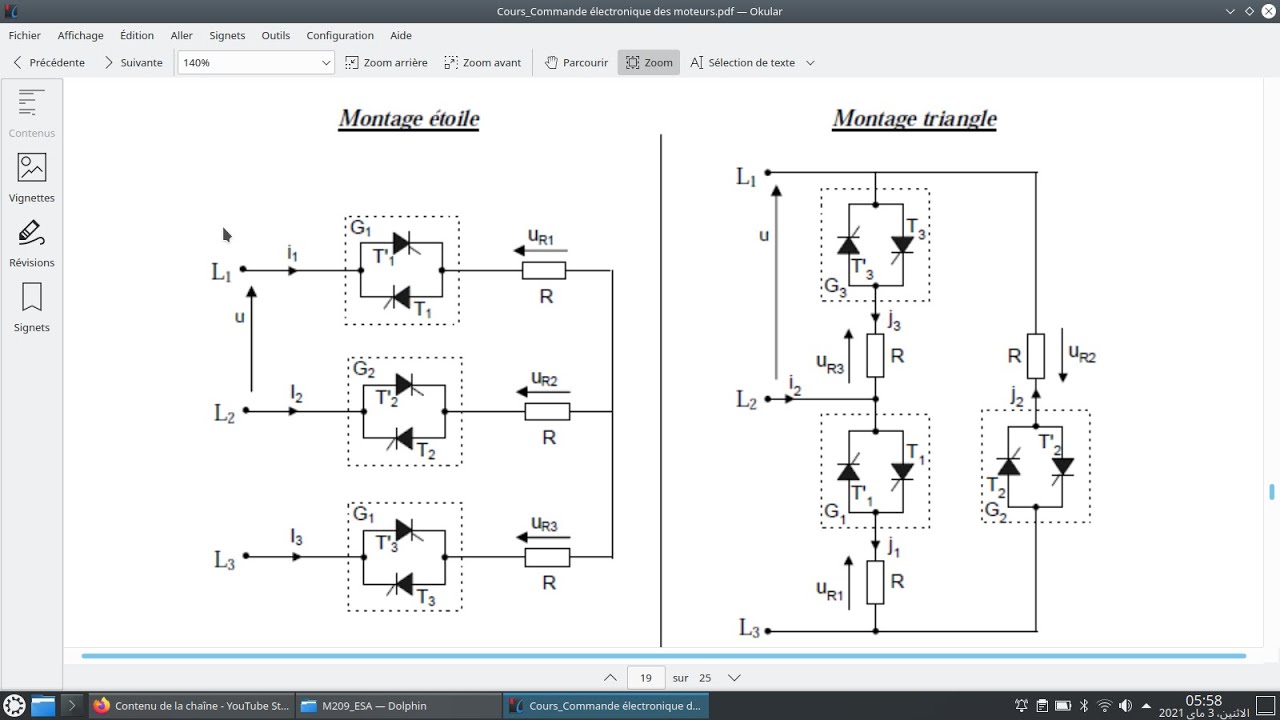Select the Sélection de texte tool
The height and width of the screenshot is (720, 1280).
coord(743,62)
